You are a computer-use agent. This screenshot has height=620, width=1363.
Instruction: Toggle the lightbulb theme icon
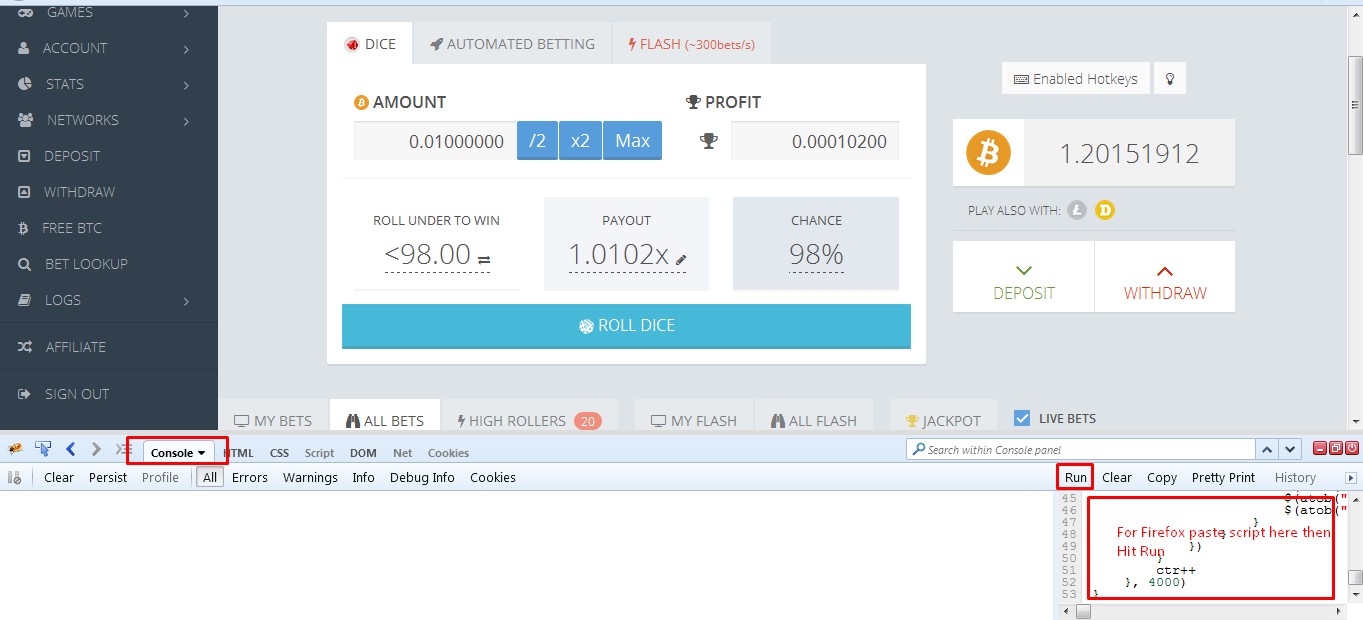tap(1169, 78)
